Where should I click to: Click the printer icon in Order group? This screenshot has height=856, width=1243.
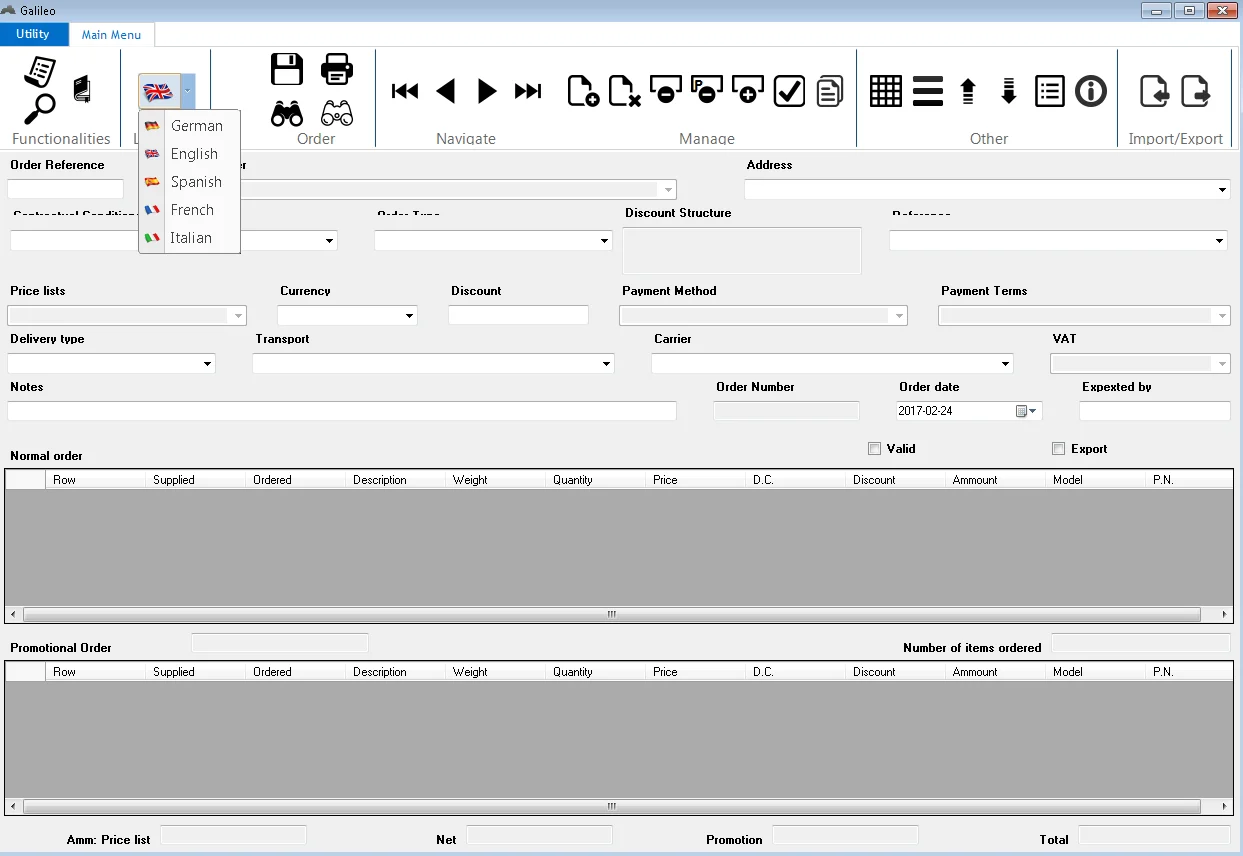(337, 69)
